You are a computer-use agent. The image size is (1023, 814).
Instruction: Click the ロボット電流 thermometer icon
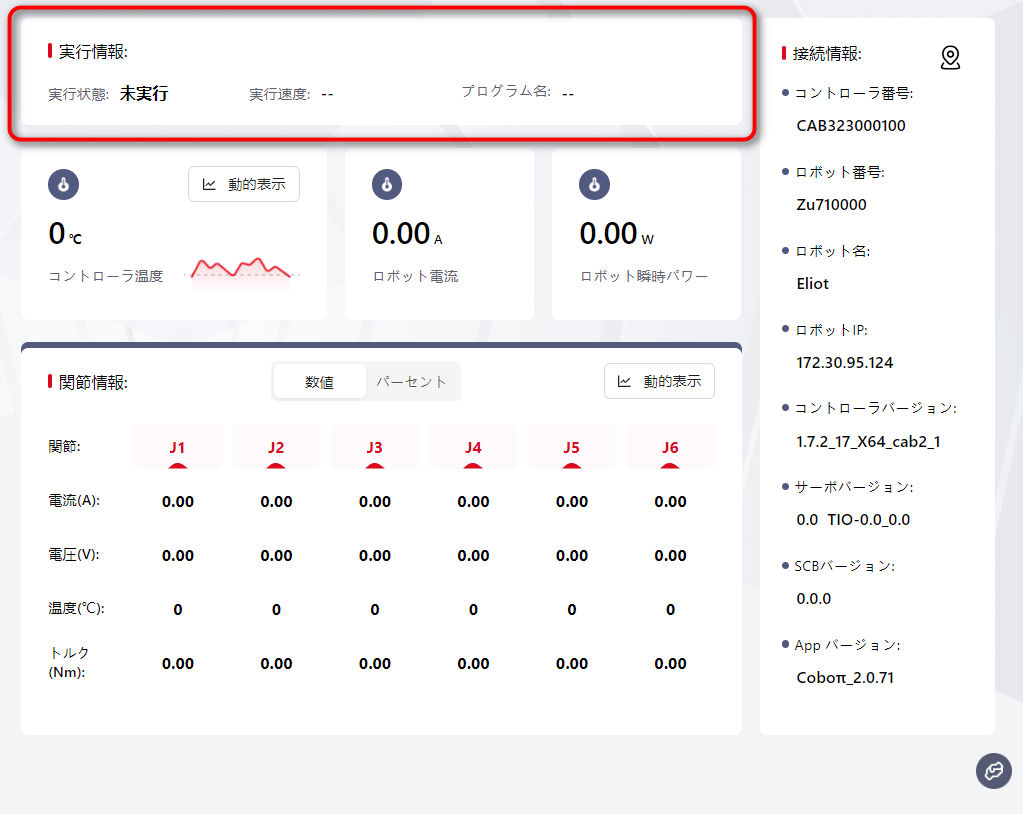pyautogui.click(x=387, y=185)
